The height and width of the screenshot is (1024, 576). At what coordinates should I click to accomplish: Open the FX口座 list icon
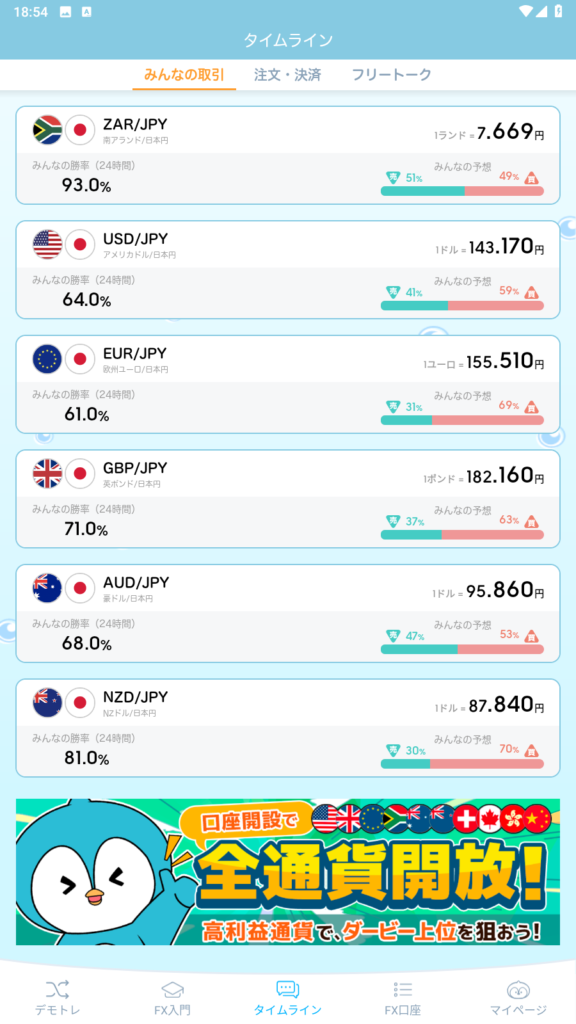pos(402,989)
